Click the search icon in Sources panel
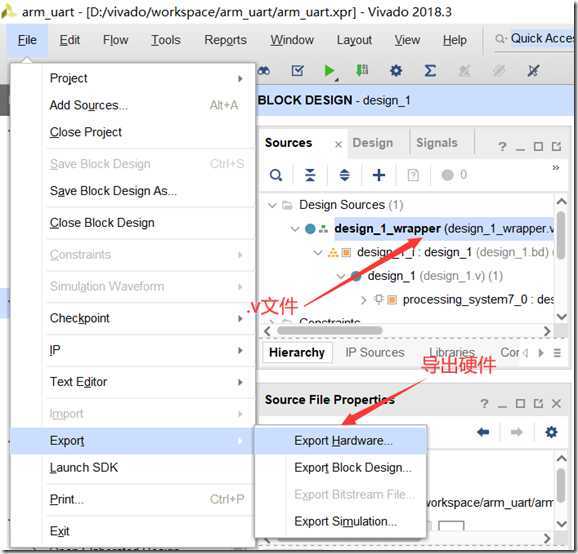Image resolution: width=578 pixels, height=554 pixels. pos(276,175)
